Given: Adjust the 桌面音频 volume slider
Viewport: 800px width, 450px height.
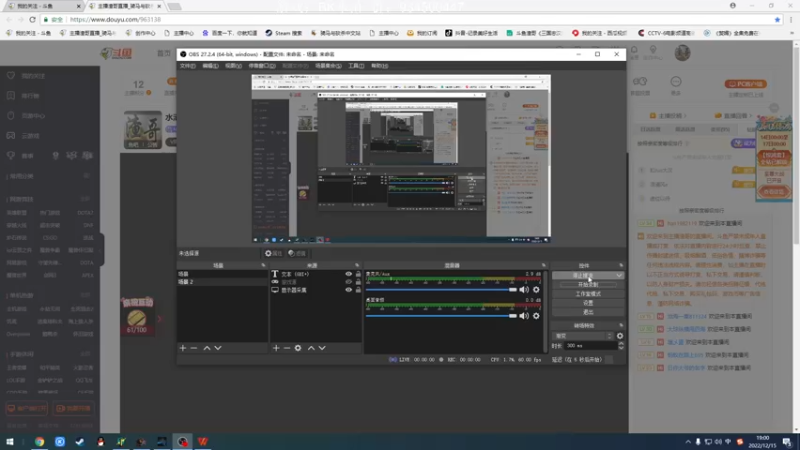Looking at the screenshot, I should pos(441,316).
